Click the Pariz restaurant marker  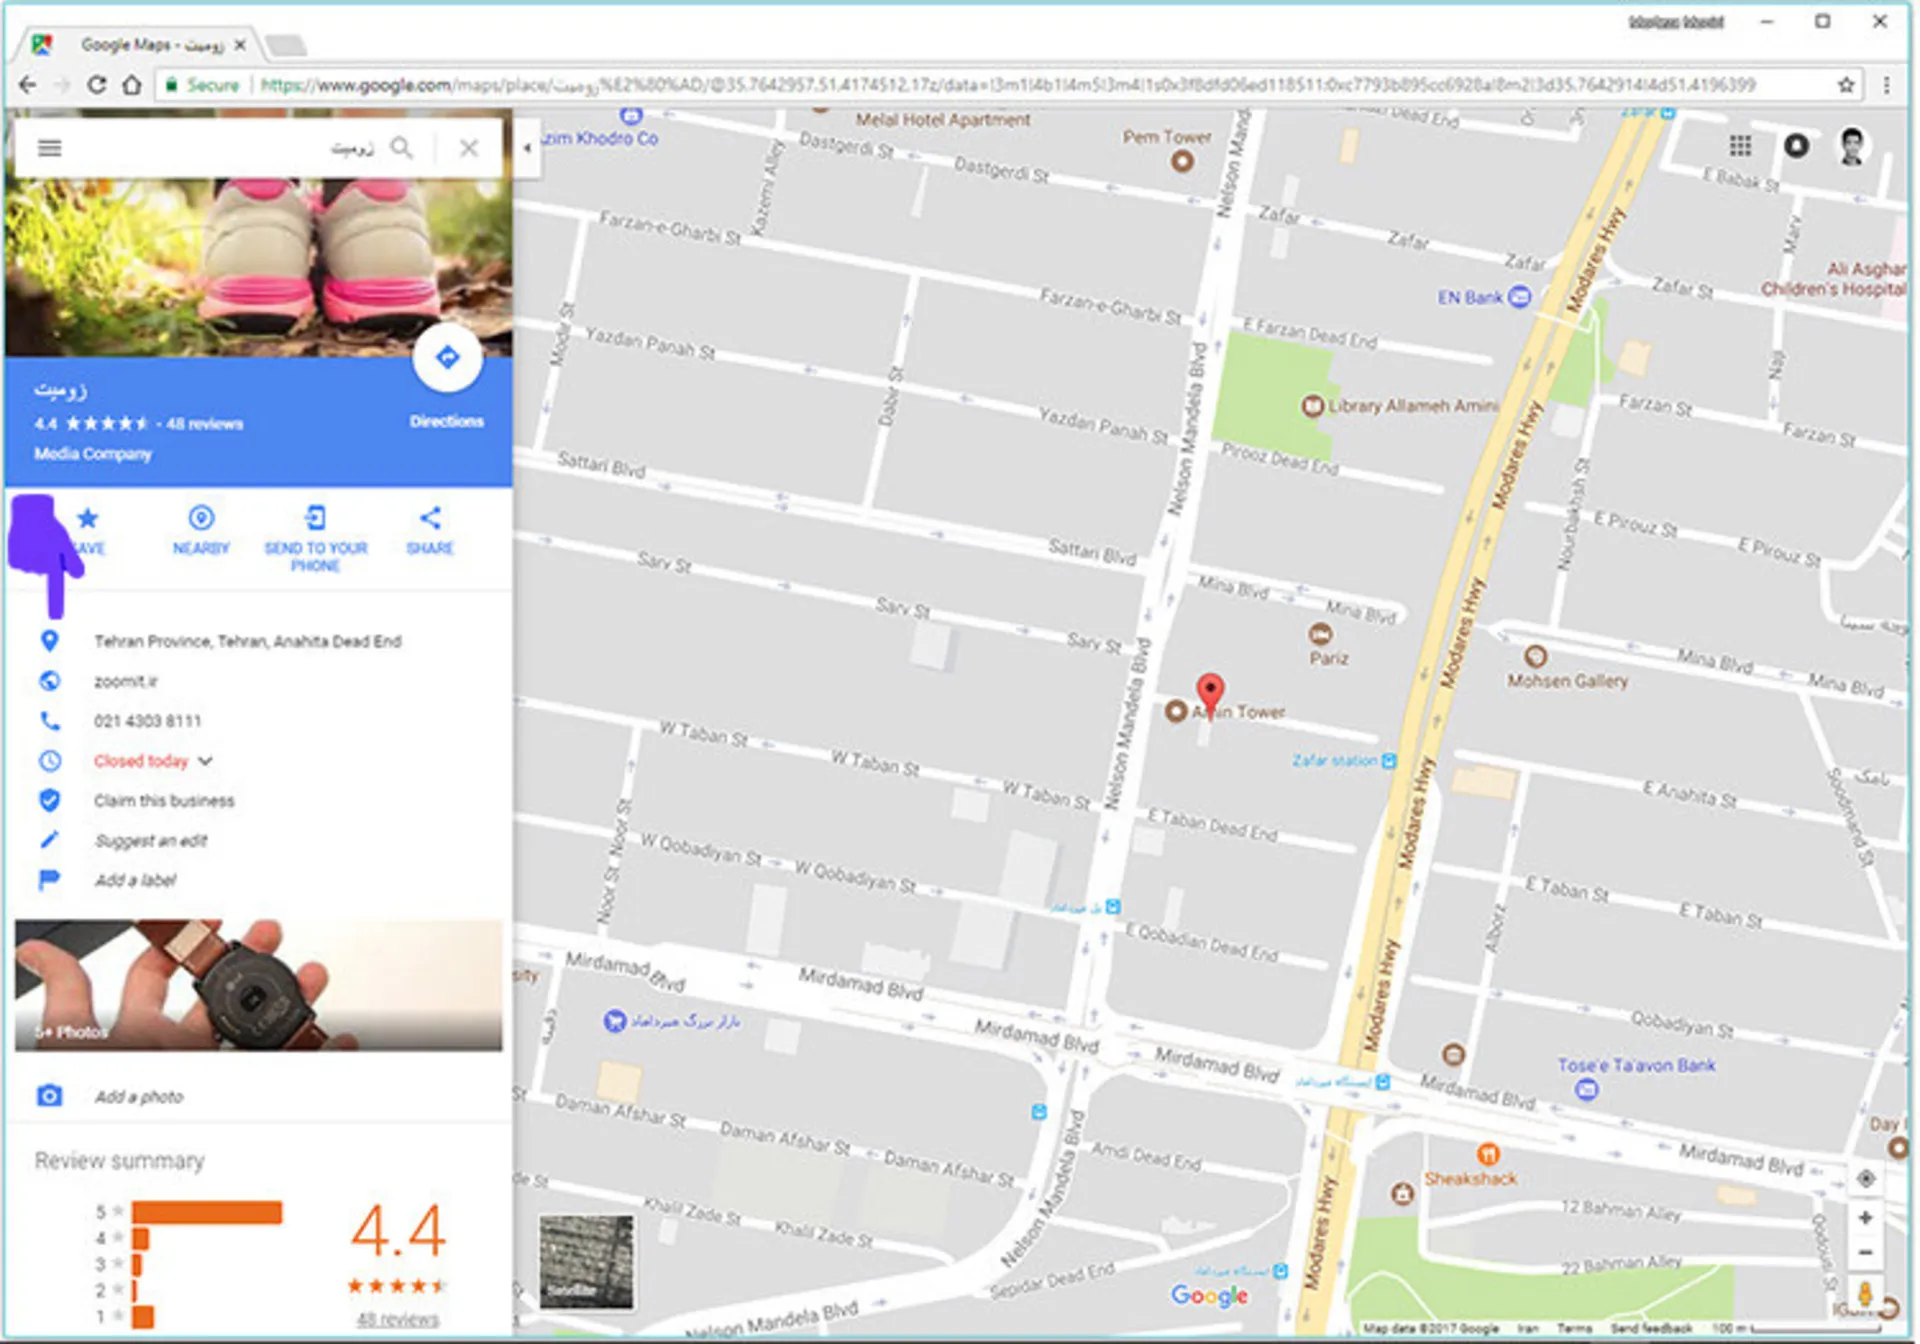[1320, 634]
